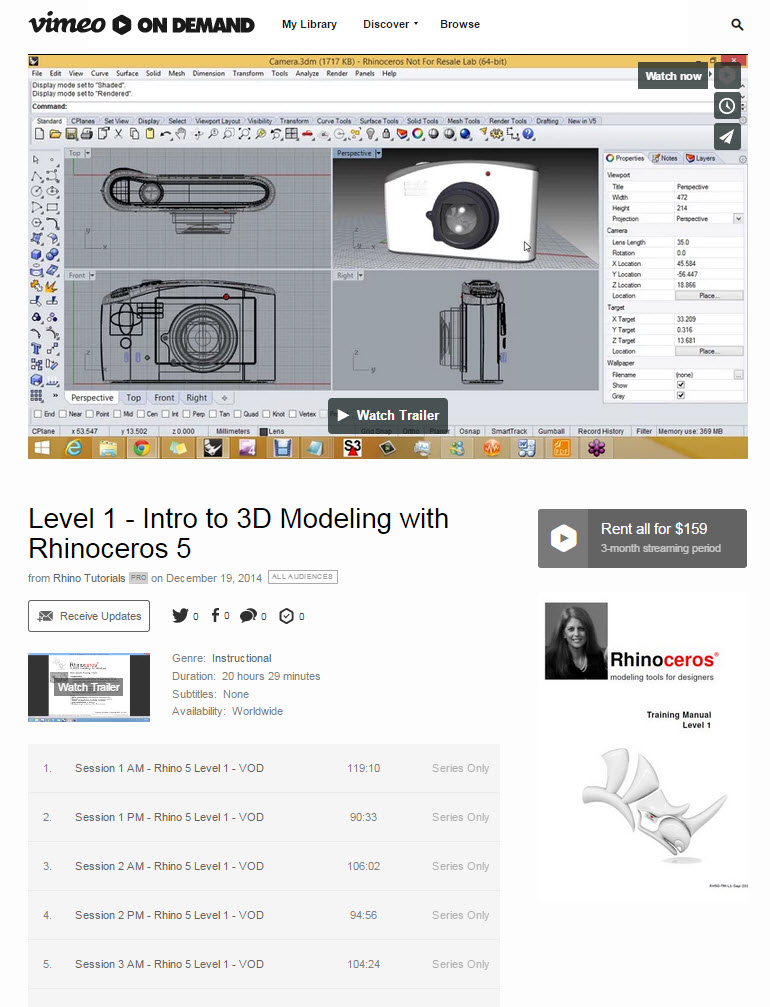The height and width of the screenshot is (1007, 770).
Task: Select the Text tool icon in left sidebar
Action: [36, 349]
